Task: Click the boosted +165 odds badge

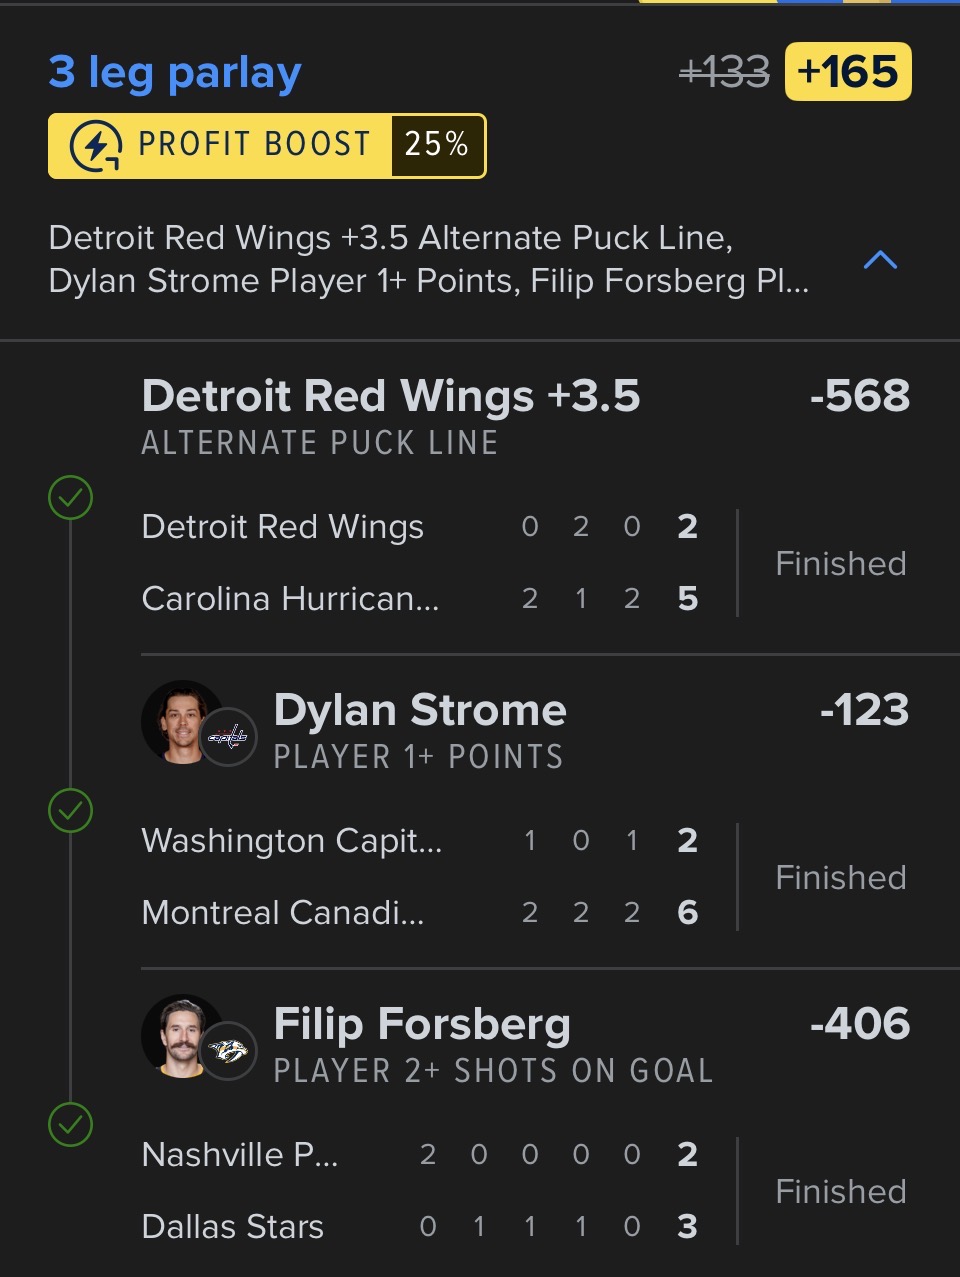Action: click(x=848, y=72)
